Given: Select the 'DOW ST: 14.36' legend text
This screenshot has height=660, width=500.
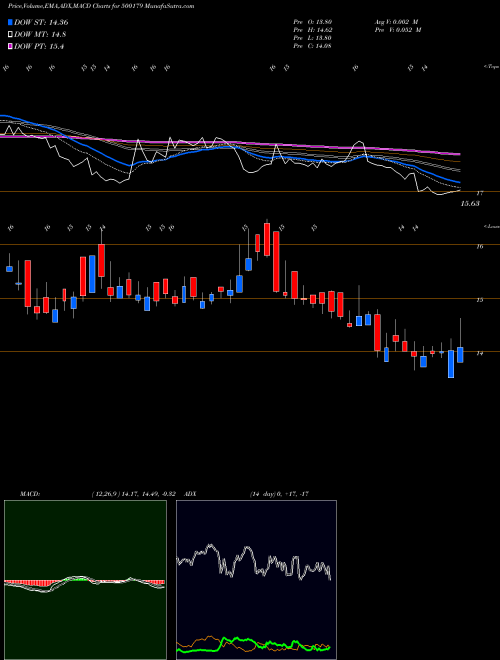Looking at the screenshot, I should click(x=41, y=23).
